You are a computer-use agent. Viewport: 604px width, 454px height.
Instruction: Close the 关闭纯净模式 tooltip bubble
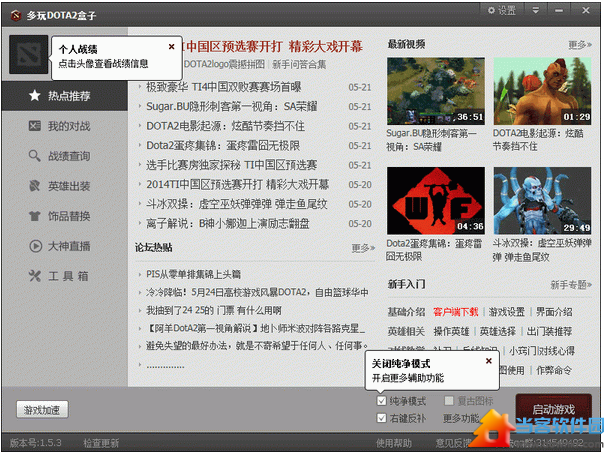point(488,361)
